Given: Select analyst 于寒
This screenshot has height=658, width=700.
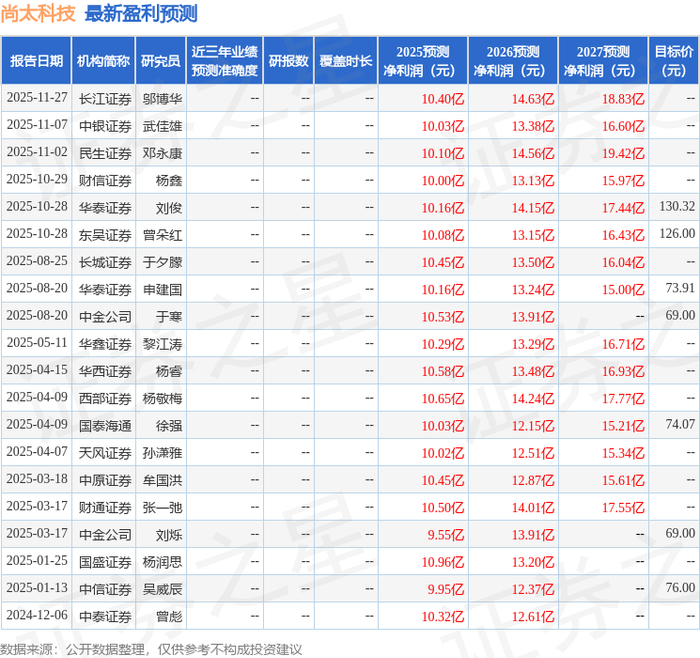Looking at the screenshot, I should coord(169,317).
